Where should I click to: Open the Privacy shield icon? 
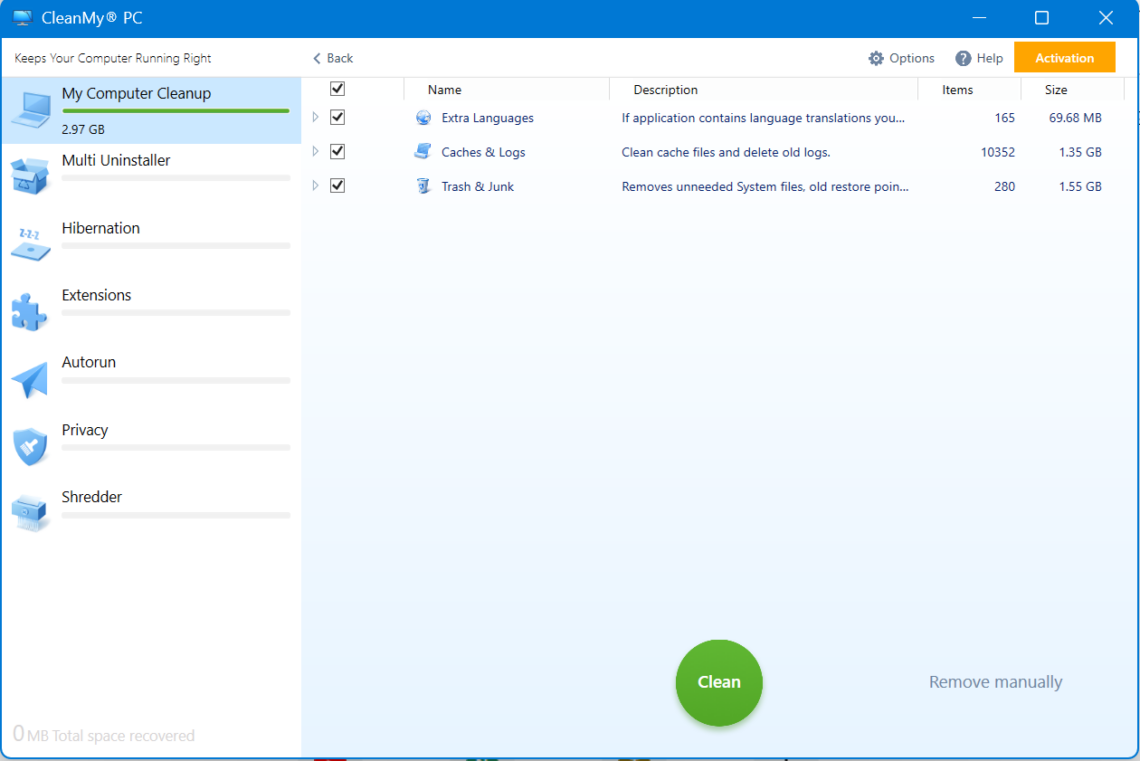29,445
